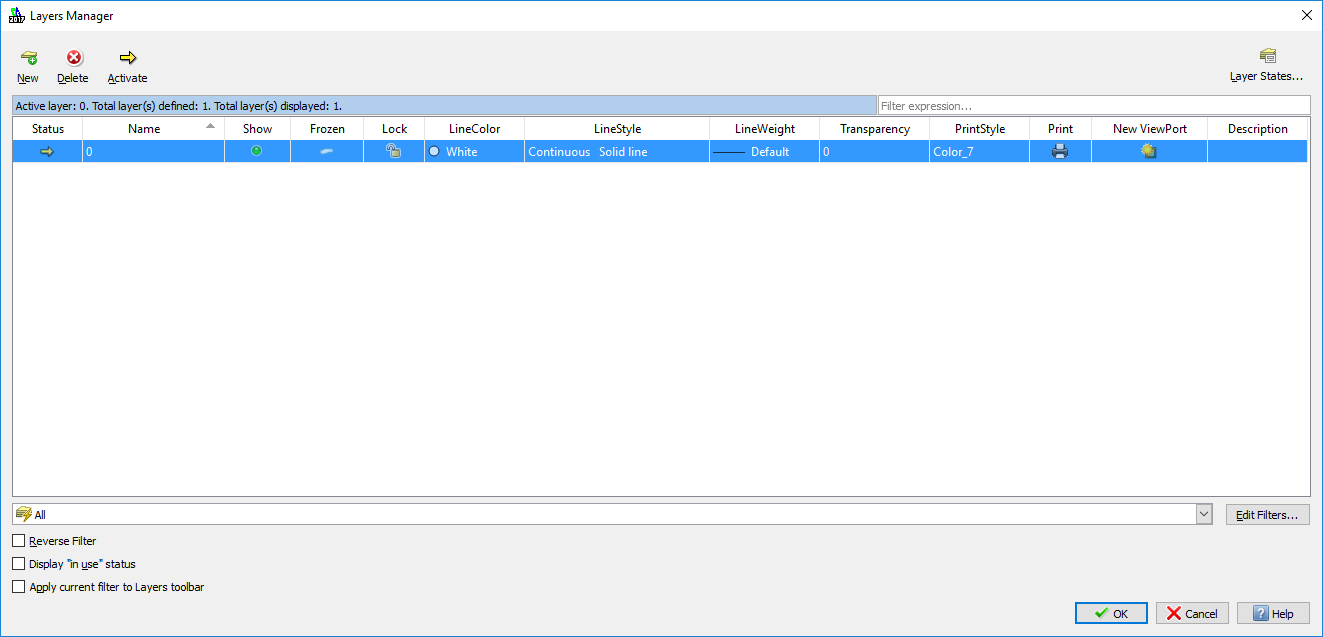Open the All filter dropdown

[1204, 514]
